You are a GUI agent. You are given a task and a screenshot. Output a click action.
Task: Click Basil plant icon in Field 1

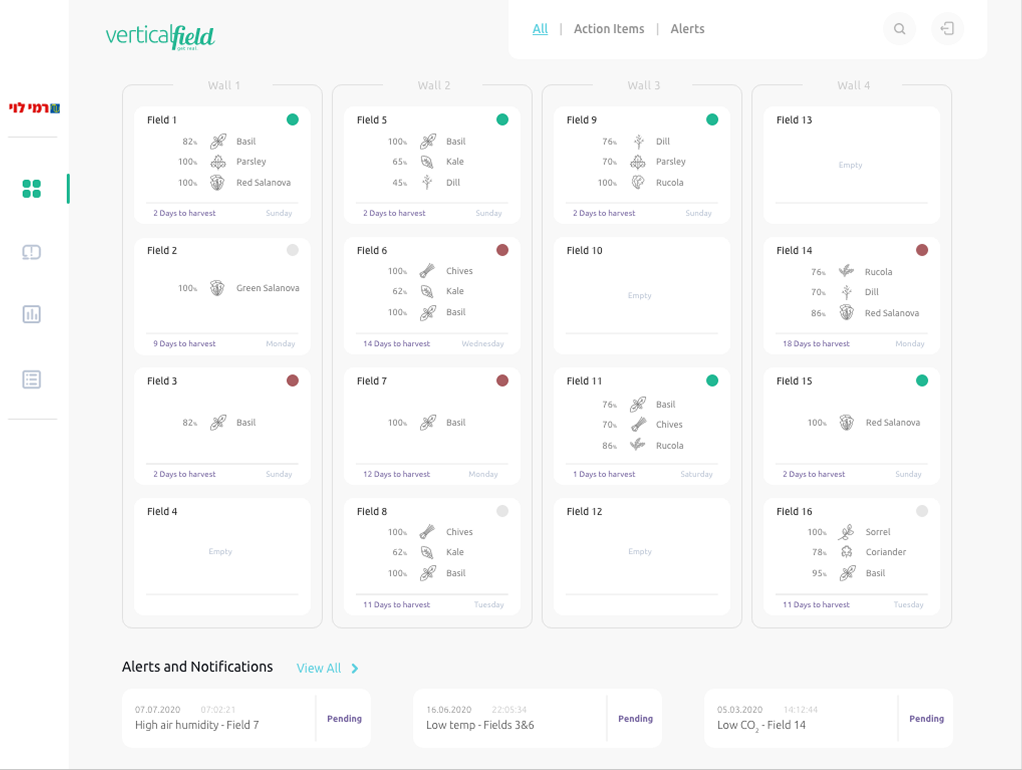(218, 141)
